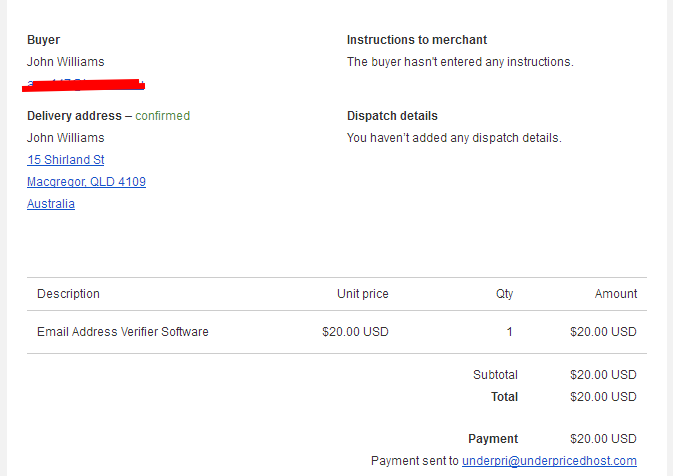The image size is (673, 476).
Task: Click the Qty column header
Action: [x=504, y=294]
